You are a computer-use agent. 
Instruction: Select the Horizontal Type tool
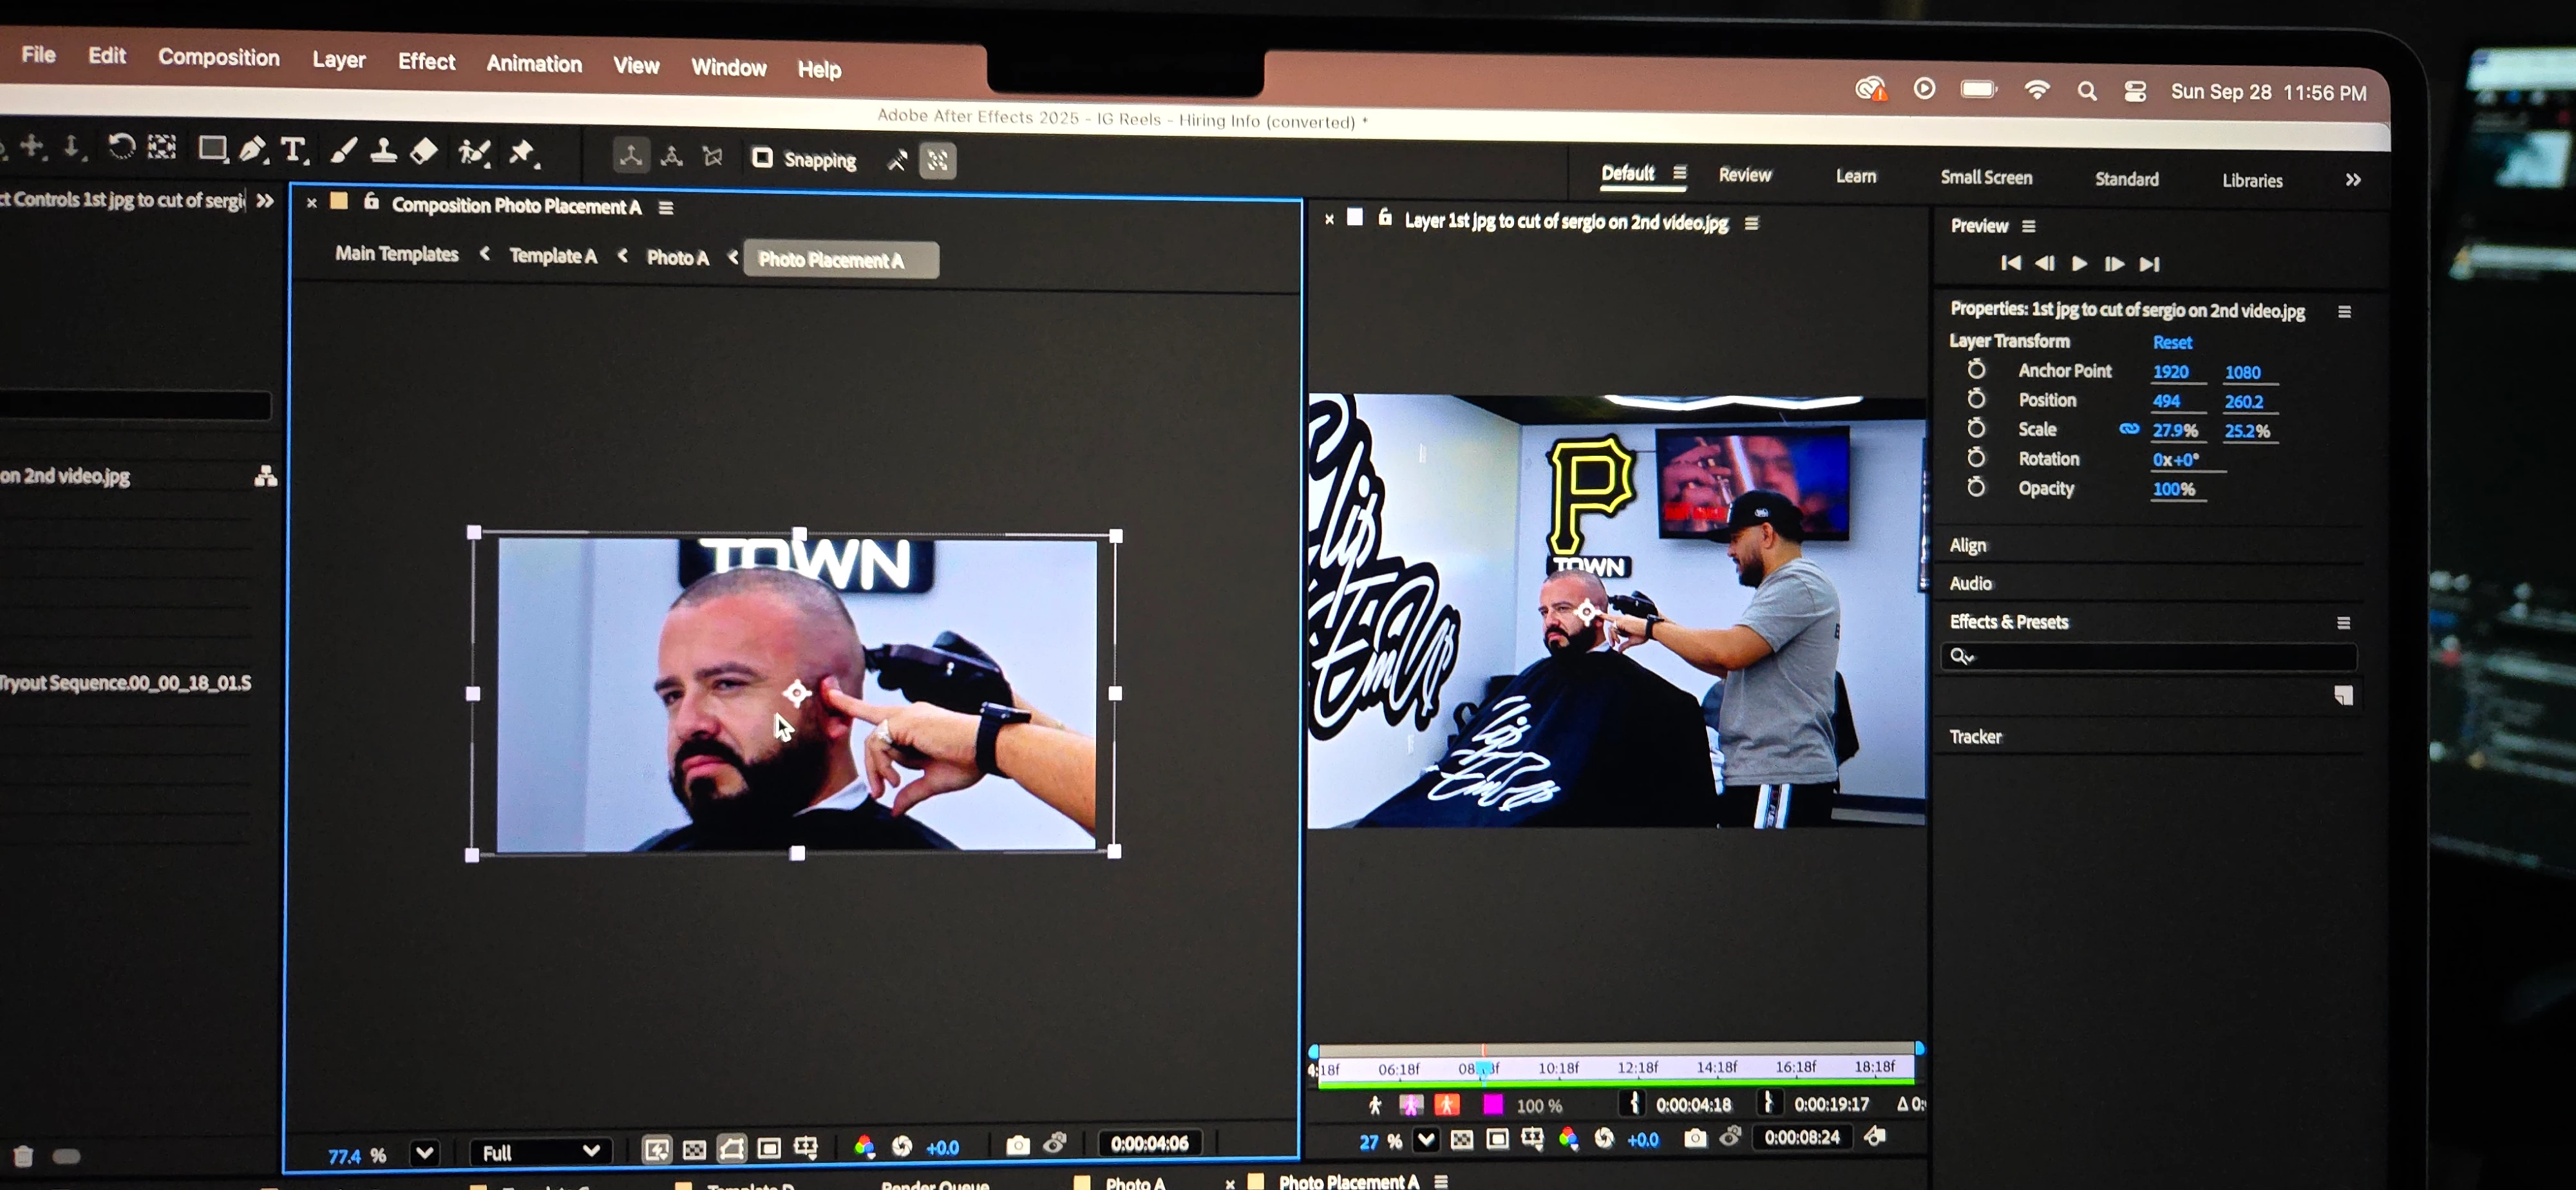click(x=293, y=150)
